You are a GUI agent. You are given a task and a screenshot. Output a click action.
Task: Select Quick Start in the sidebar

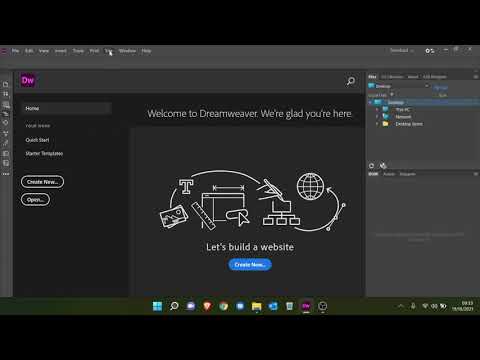(37, 140)
